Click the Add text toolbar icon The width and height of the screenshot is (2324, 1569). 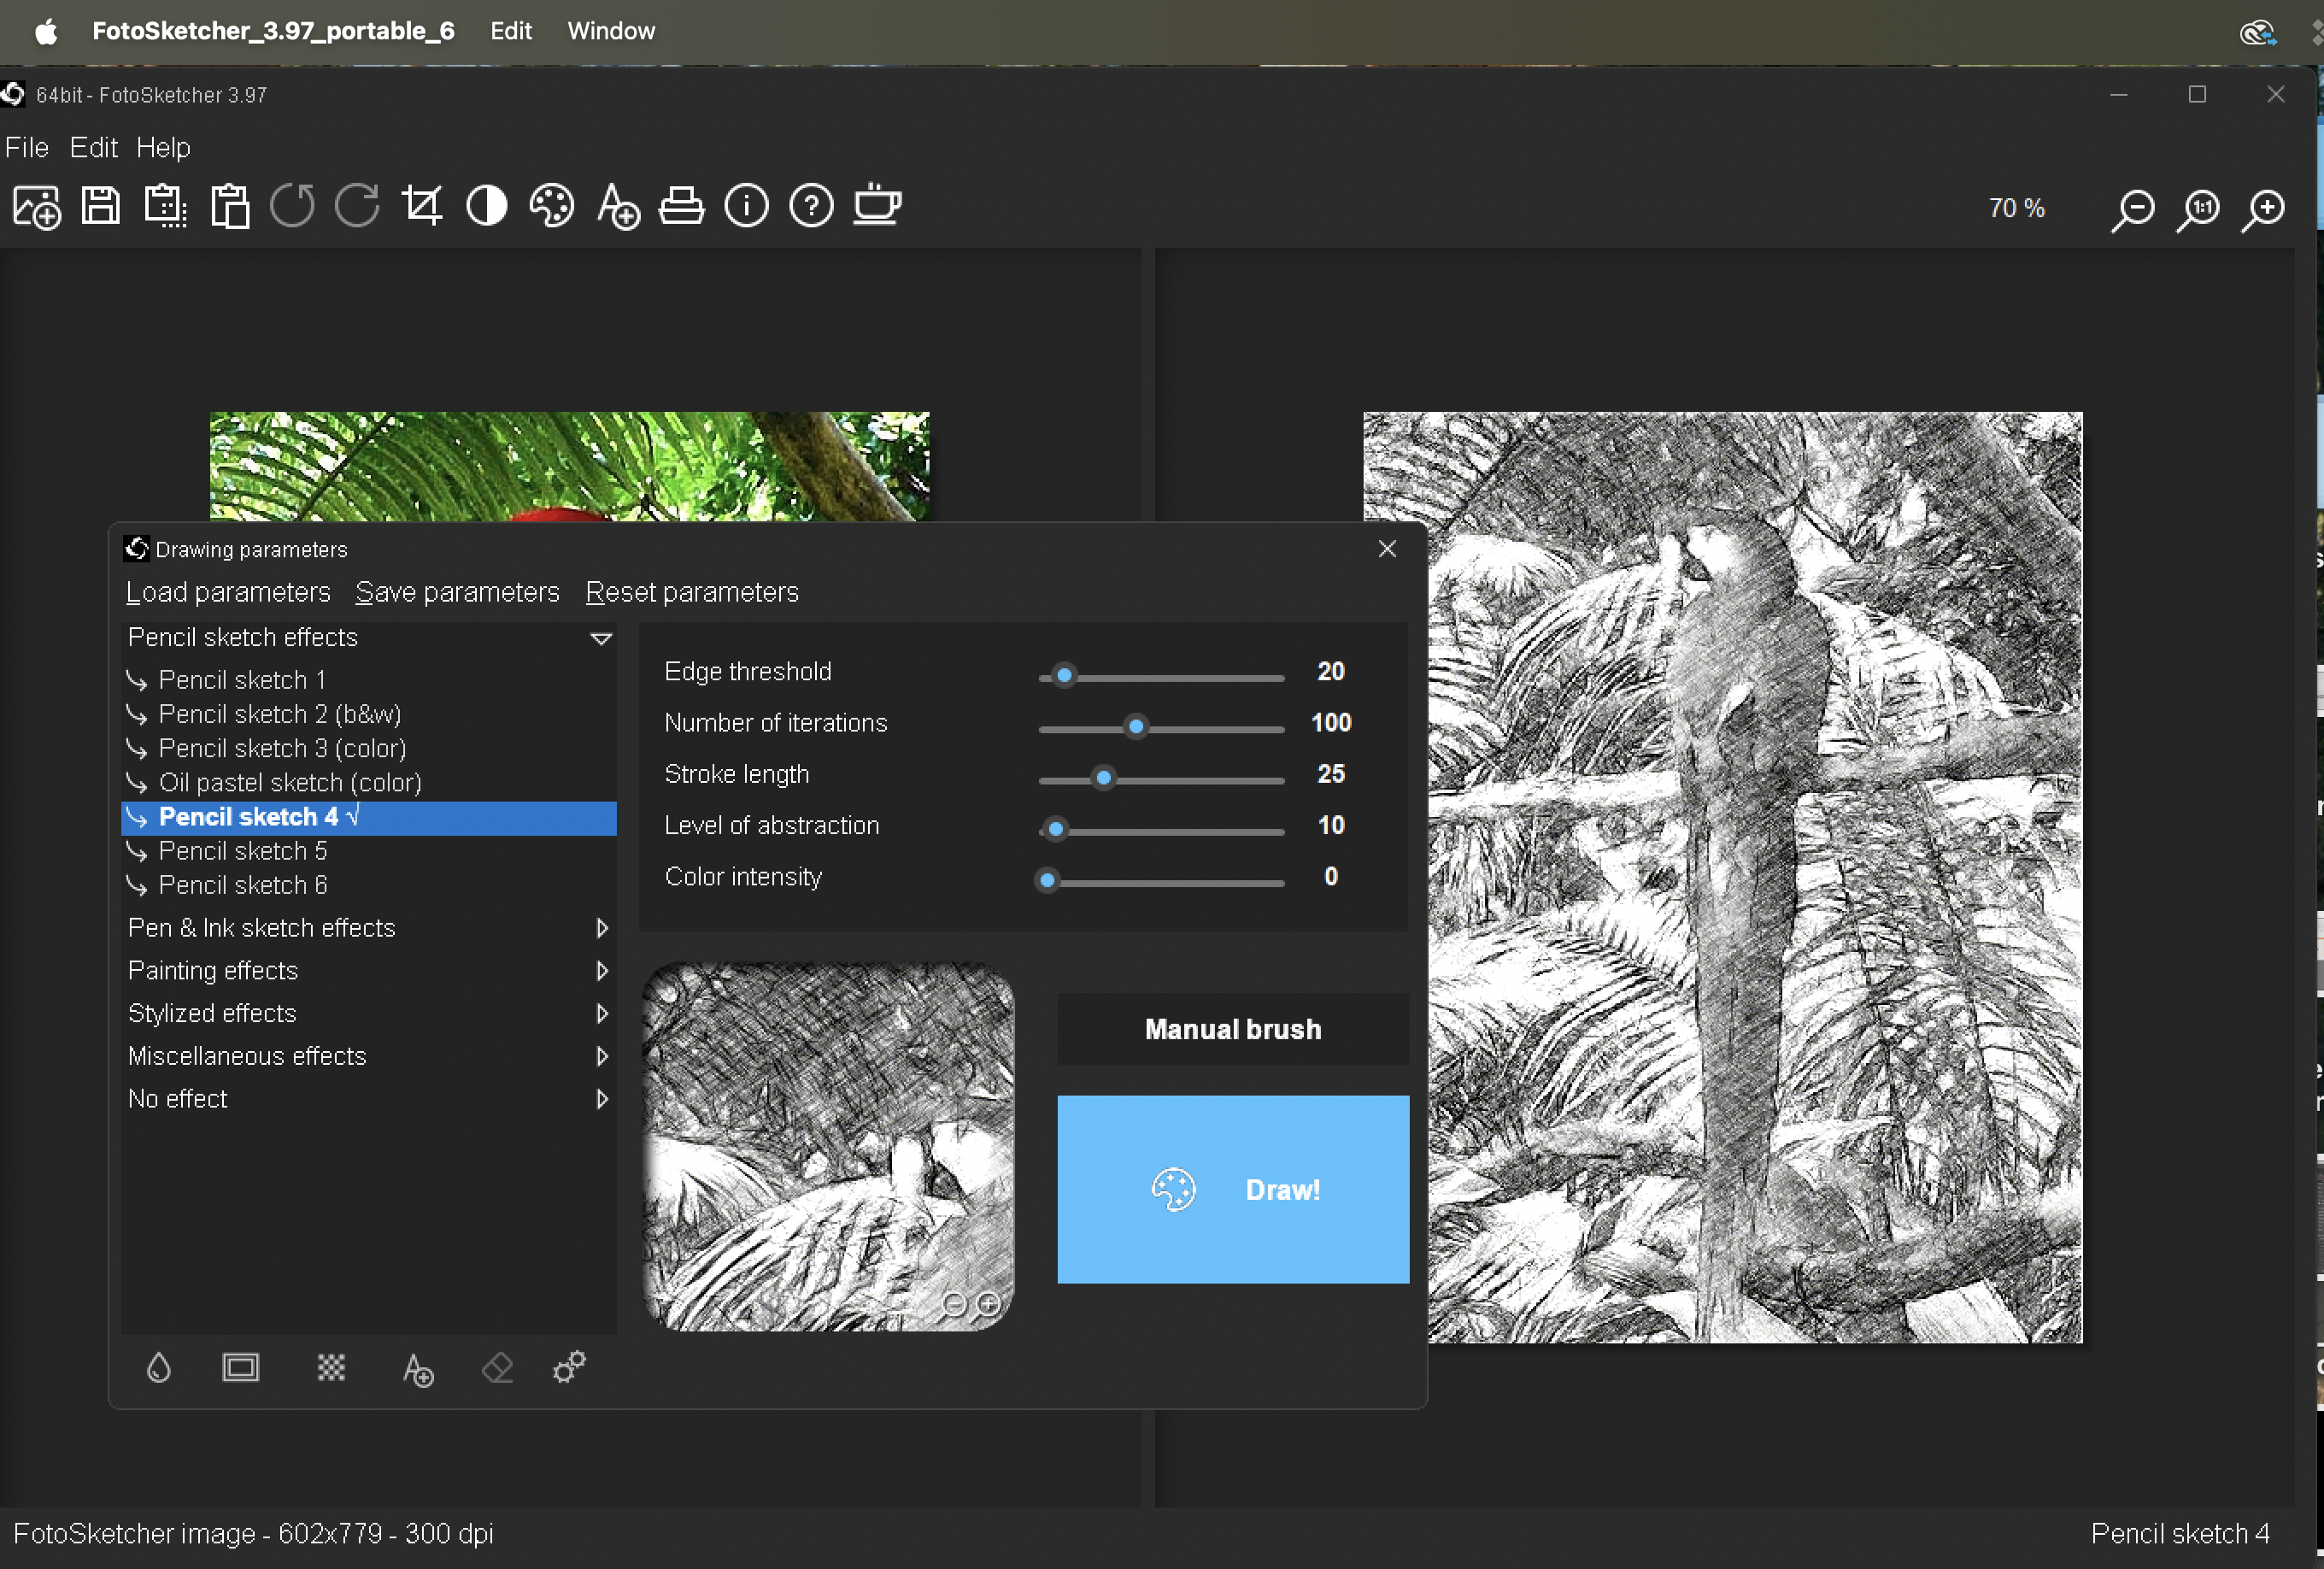tap(618, 207)
